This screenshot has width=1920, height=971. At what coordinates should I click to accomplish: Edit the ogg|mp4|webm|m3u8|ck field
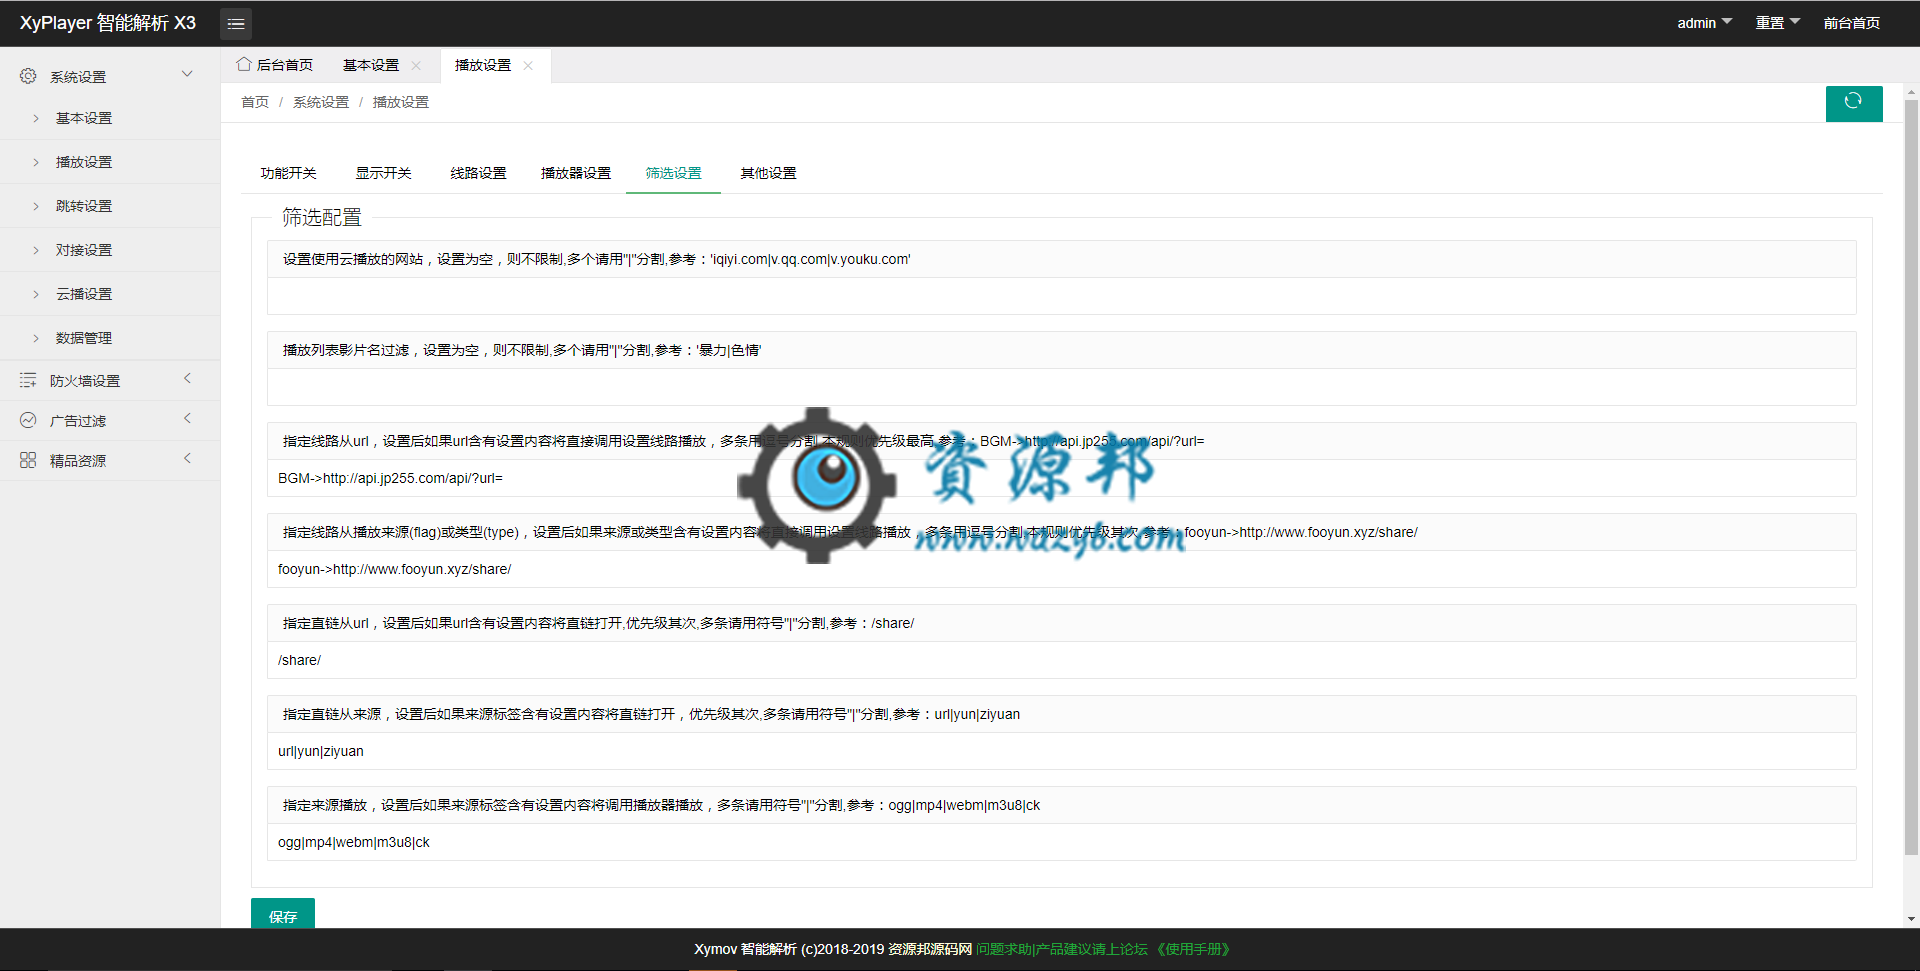1061,842
